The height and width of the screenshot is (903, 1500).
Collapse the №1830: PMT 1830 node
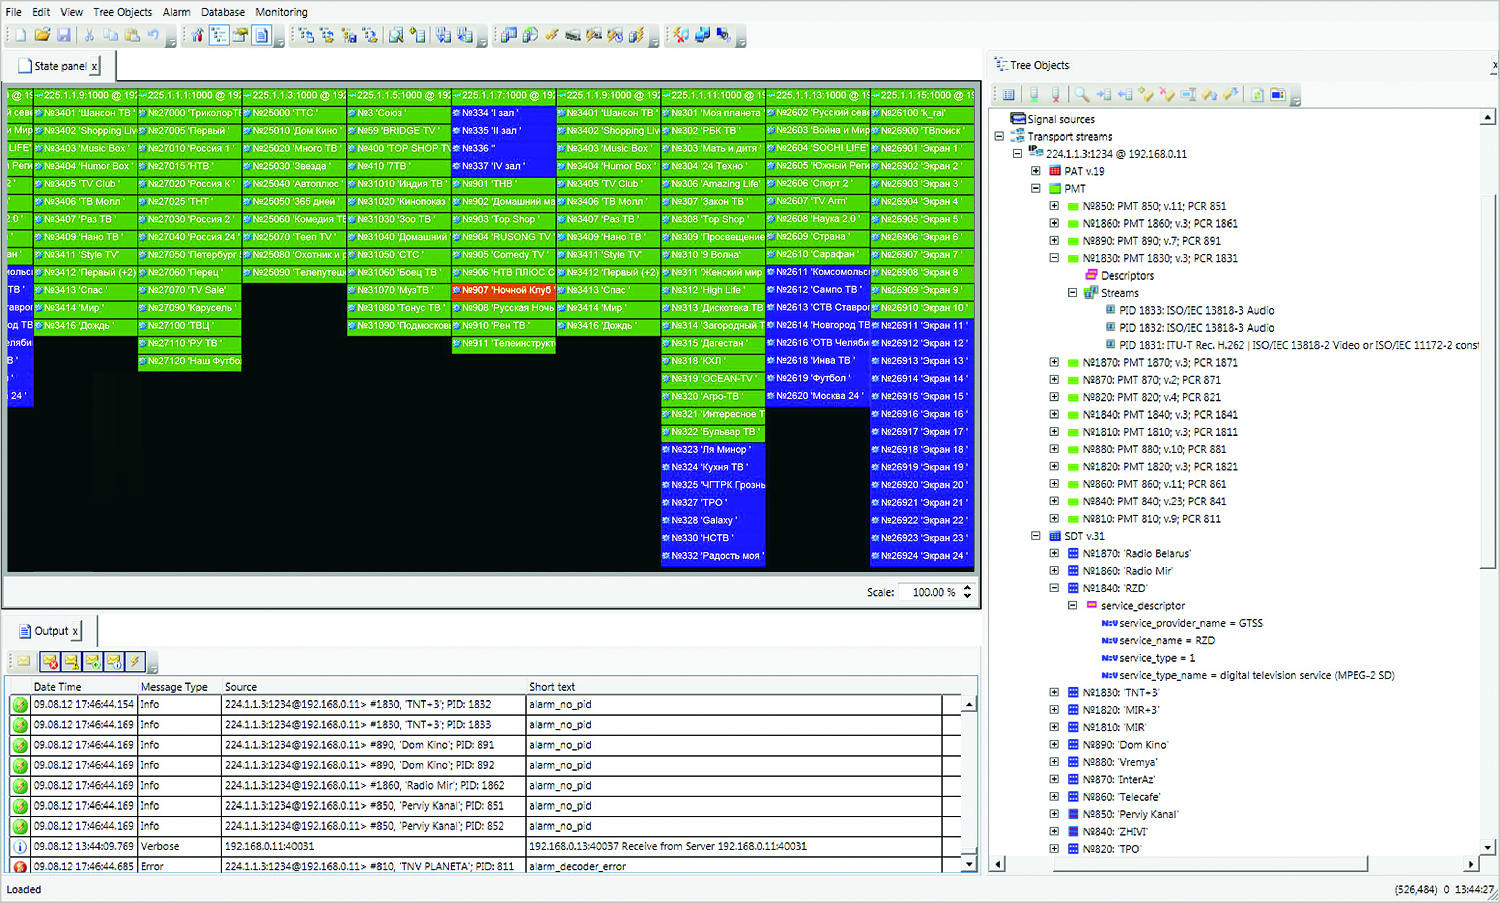(x=1054, y=258)
